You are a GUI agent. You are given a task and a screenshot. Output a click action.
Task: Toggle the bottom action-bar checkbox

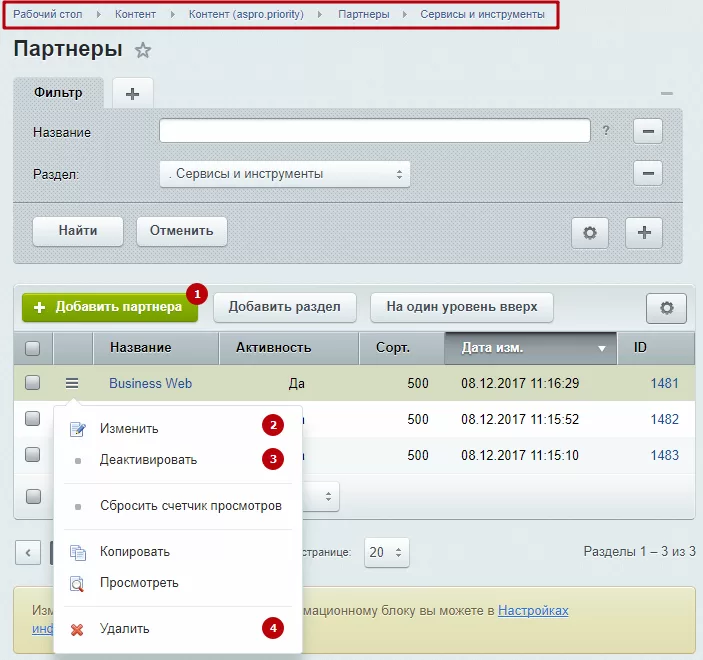pos(33,496)
